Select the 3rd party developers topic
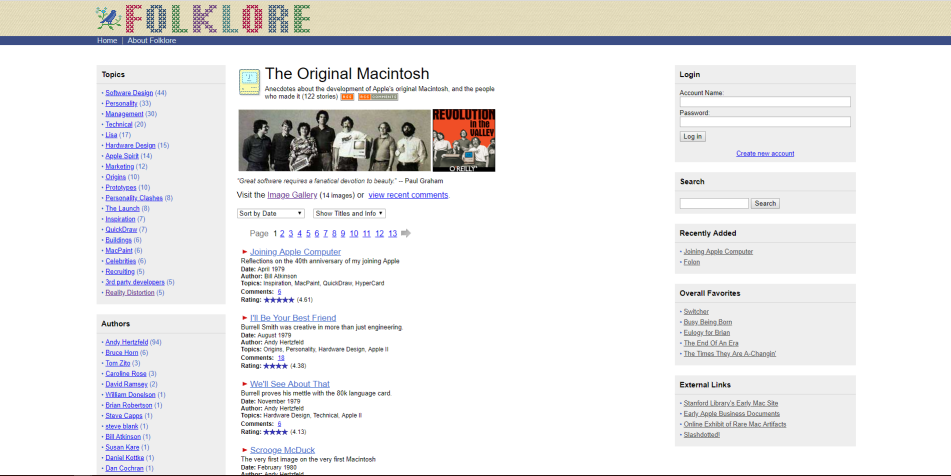Screen dimensions: 951x476 click(135, 283)
